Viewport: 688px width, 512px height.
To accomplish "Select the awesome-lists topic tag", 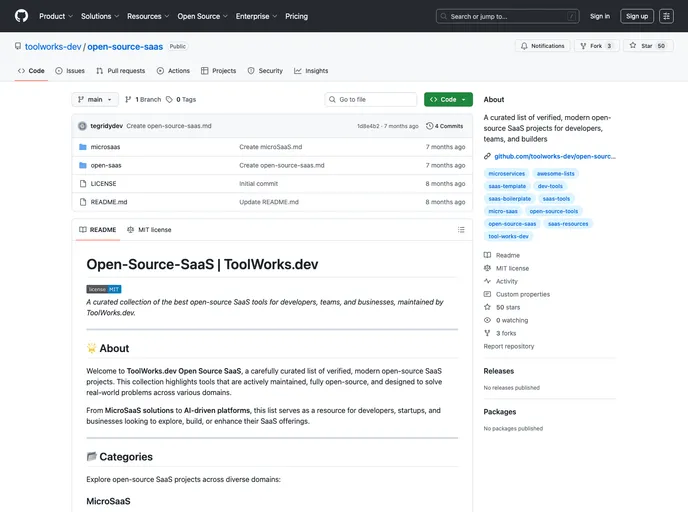I will (x=555, y=174).
